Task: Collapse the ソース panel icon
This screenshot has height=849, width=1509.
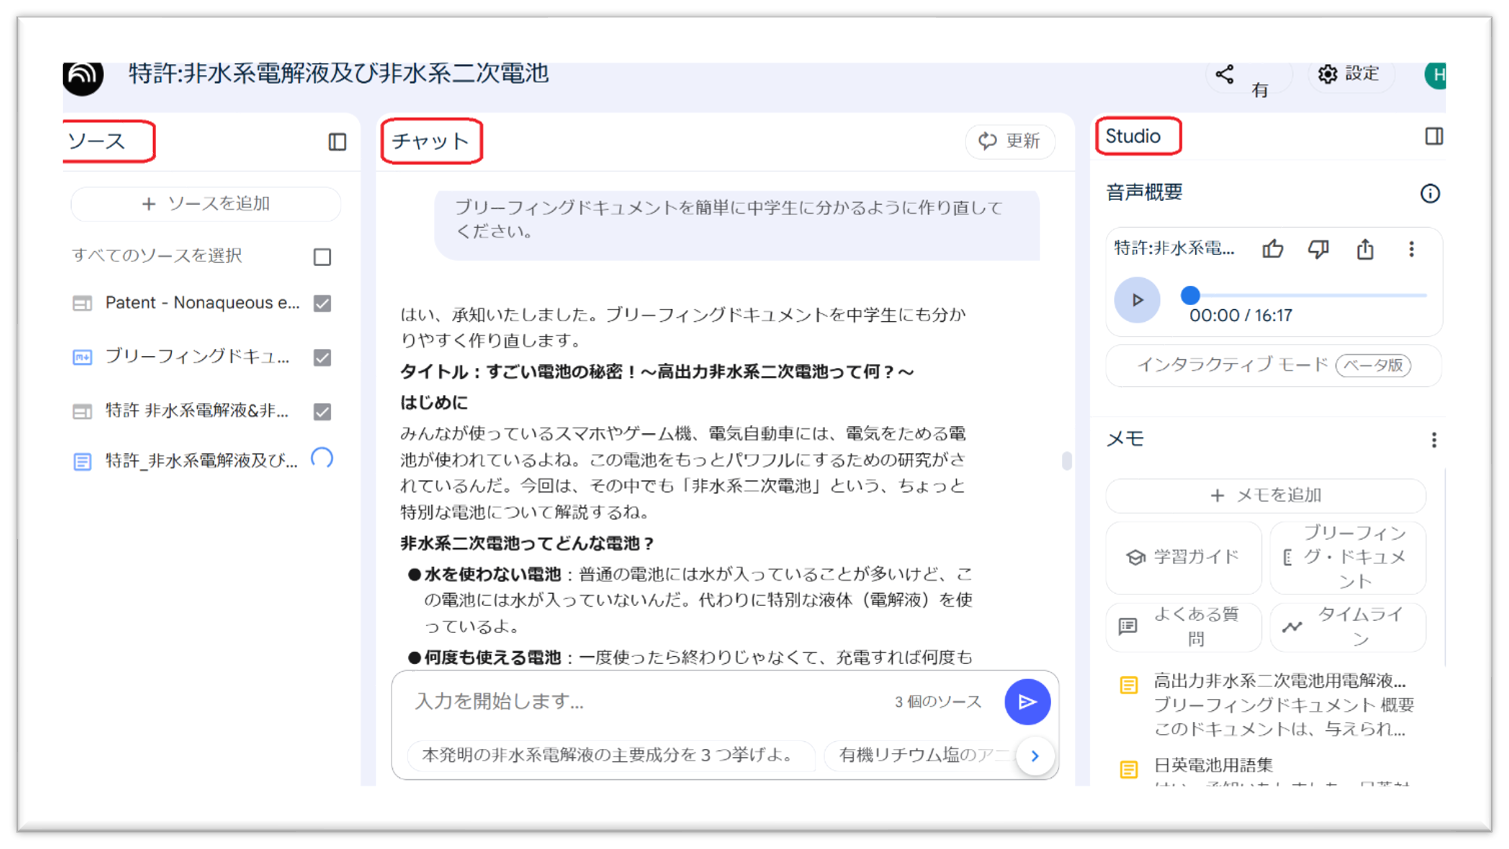Action: click(x=337, y=142)
